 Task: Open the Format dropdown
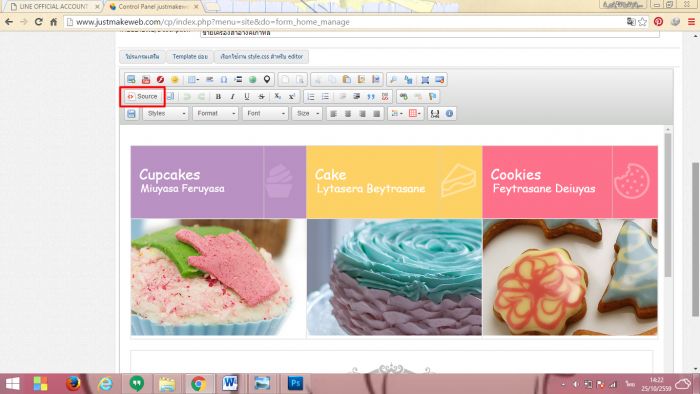pyautogui.click(x=216, y=113)
